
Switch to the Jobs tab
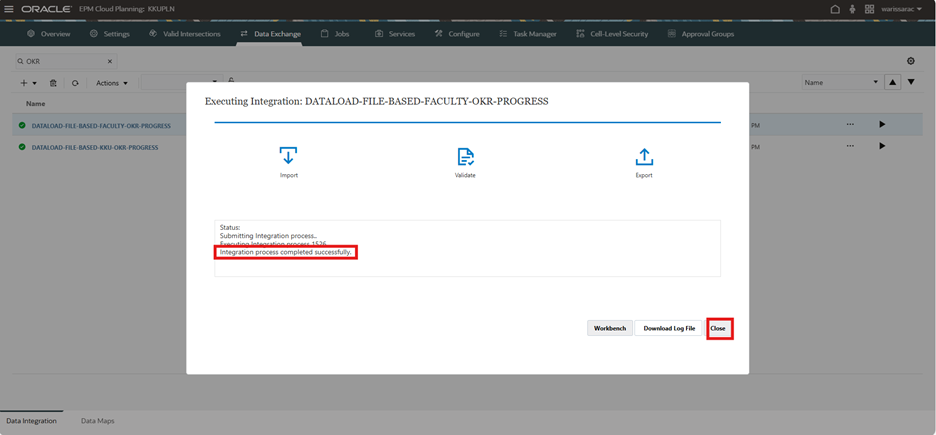[335, 34]
